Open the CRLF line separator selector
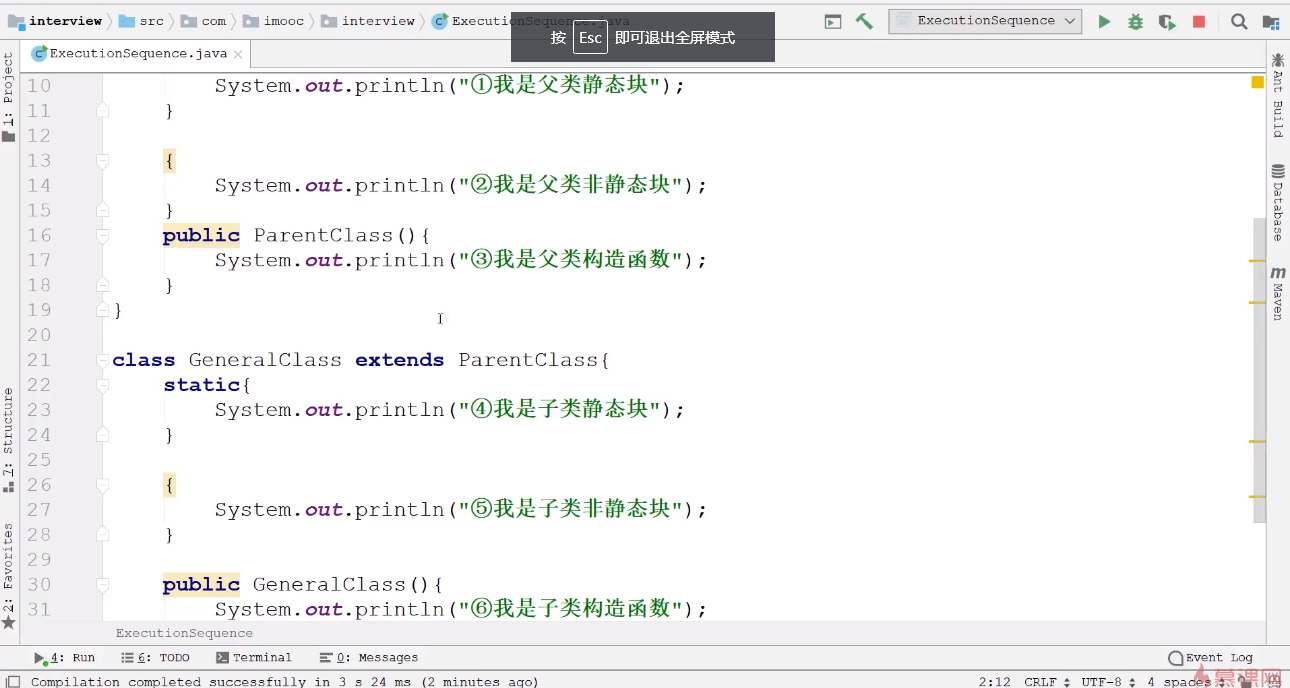1290x688 pixels. click(1046, 682)
